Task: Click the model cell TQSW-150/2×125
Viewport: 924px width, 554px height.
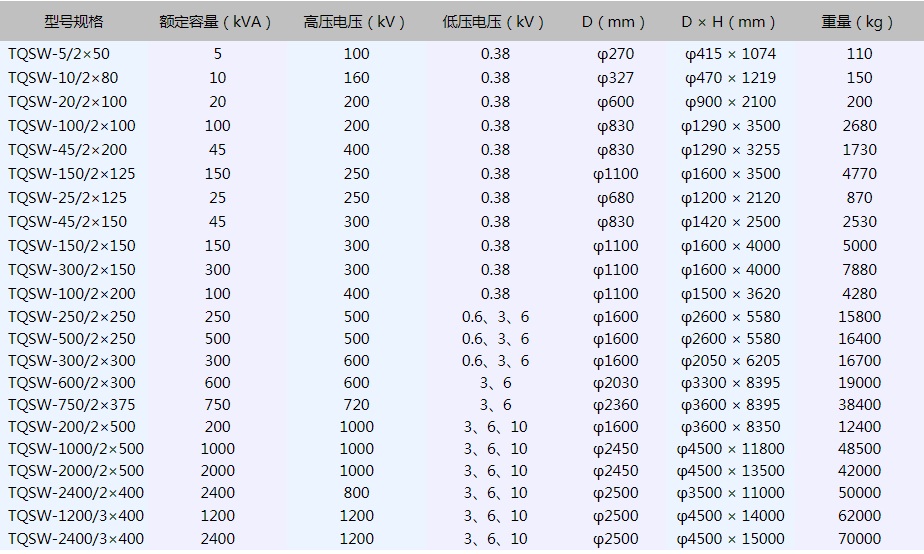Action: point(71,174)
